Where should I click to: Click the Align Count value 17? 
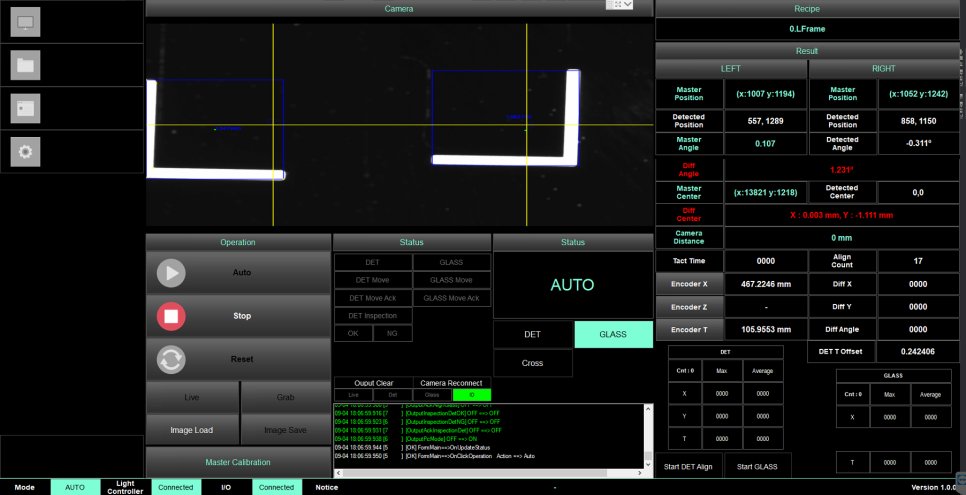pyautogui.click(x=918, y=261)
